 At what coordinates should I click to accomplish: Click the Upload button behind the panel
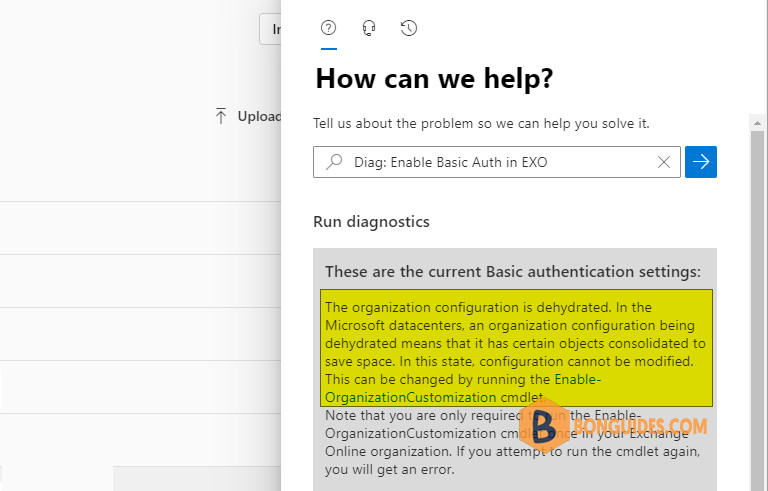[x=248, y=116]
